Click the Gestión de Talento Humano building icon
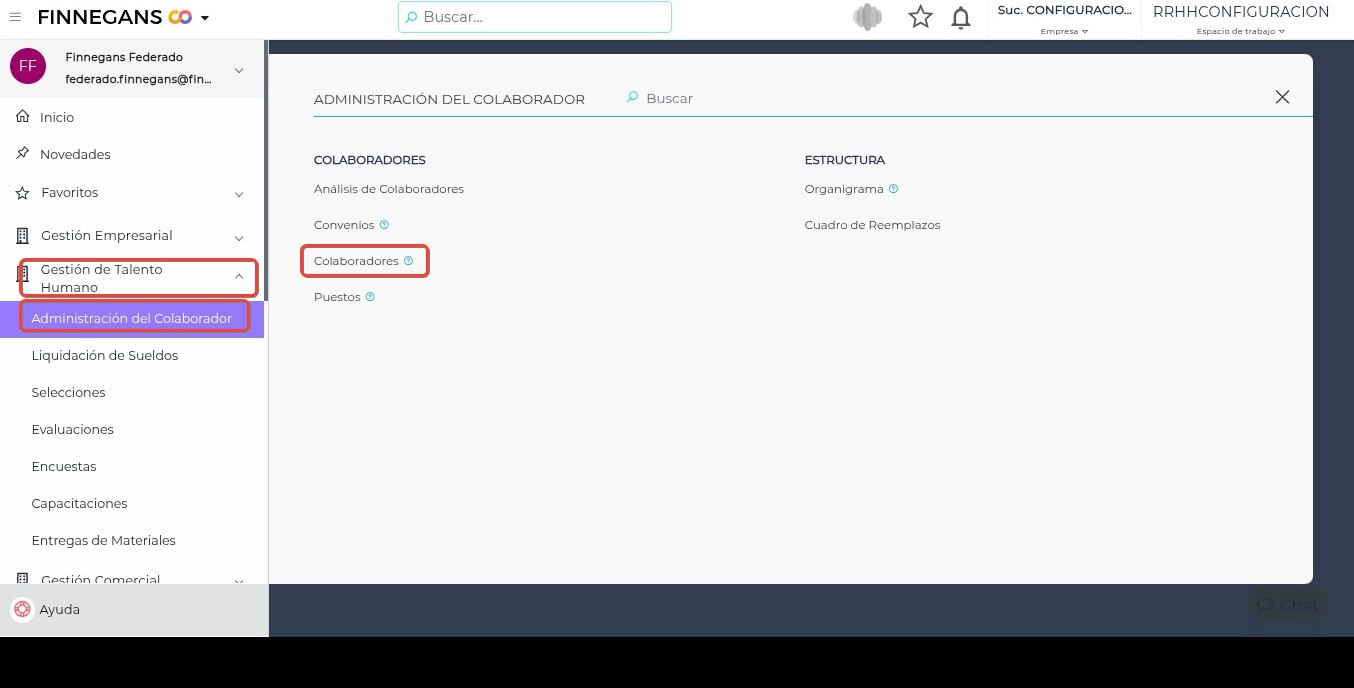The width and height of the screenshot is (1354, 688). pyautogui.click(x=23, y=276)
